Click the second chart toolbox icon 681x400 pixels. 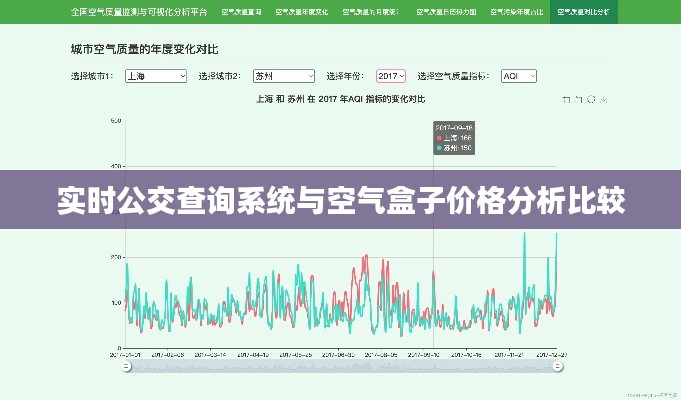click(579, 99)
